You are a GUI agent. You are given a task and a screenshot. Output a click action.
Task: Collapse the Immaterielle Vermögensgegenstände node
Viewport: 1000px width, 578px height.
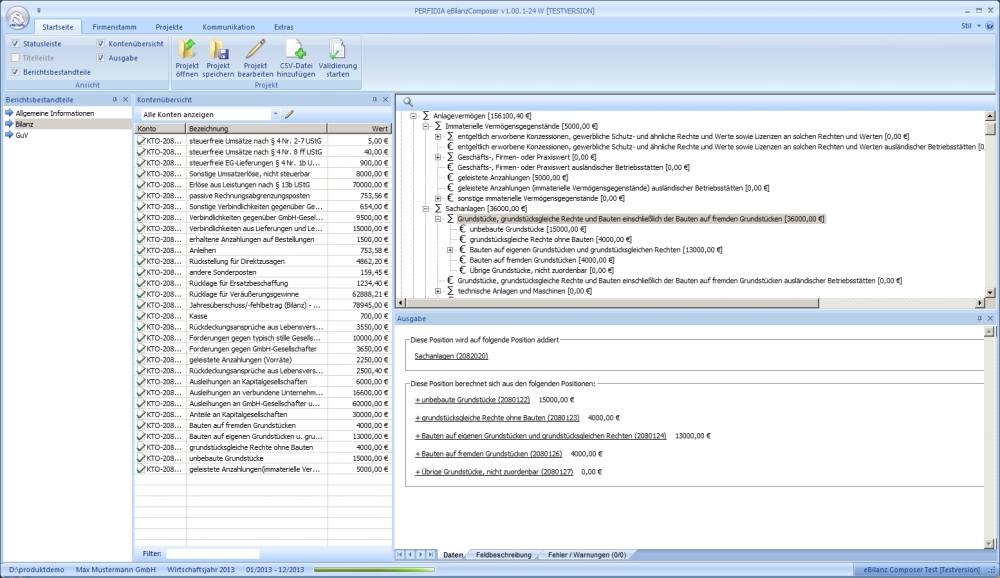coord(425,126)
